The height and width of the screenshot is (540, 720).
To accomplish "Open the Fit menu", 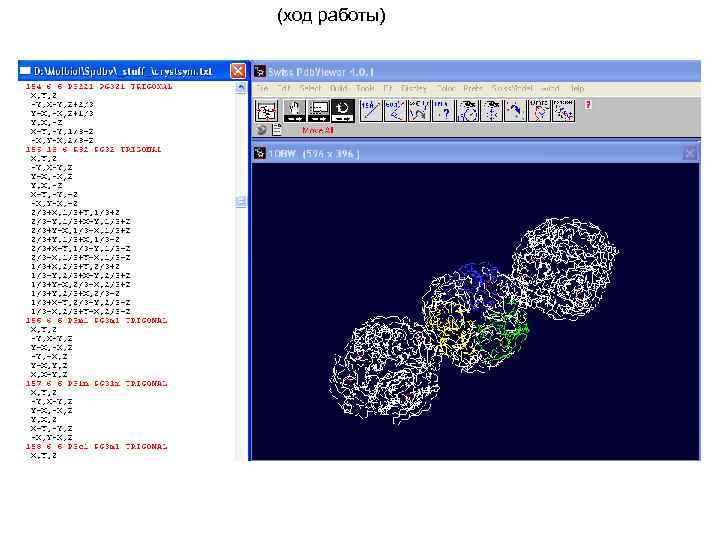I will (388, 88).
